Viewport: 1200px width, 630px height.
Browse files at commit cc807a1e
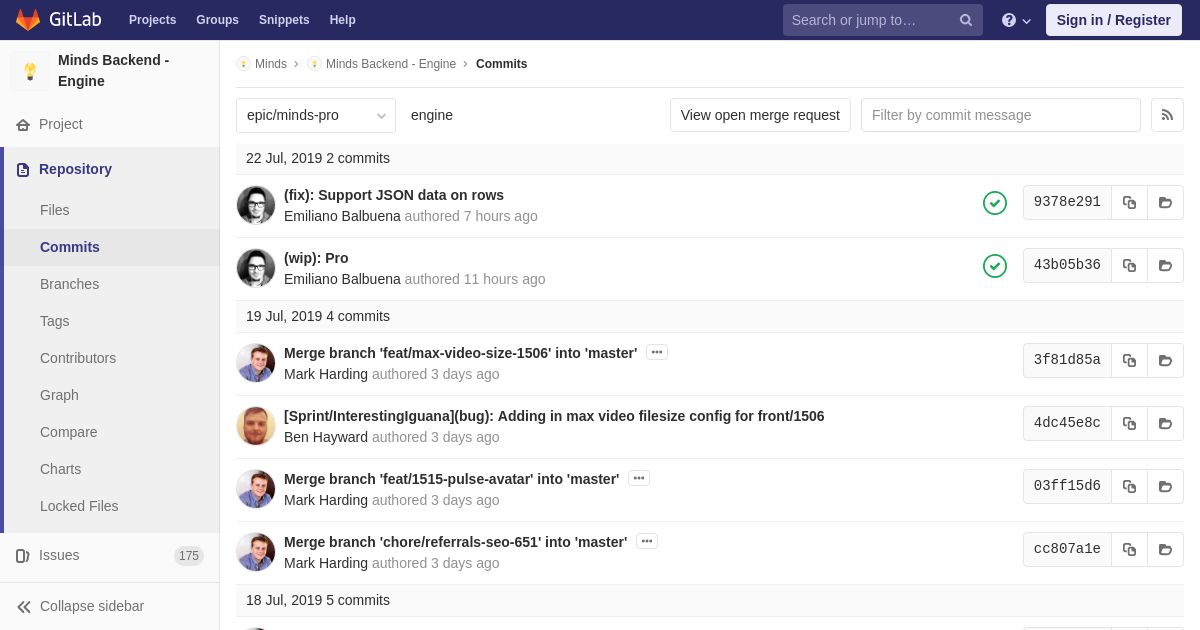coord(1165,549)
